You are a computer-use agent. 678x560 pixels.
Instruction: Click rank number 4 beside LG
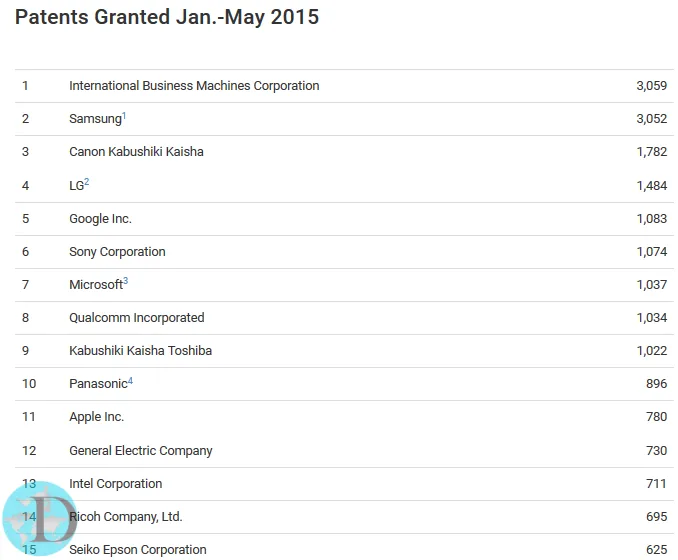[x=26, y=186]
